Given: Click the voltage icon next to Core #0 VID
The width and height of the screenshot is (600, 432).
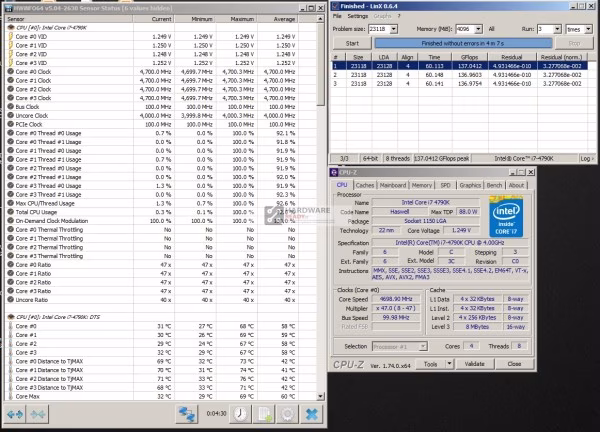Looking at the screenshot, I should (11, 36).
